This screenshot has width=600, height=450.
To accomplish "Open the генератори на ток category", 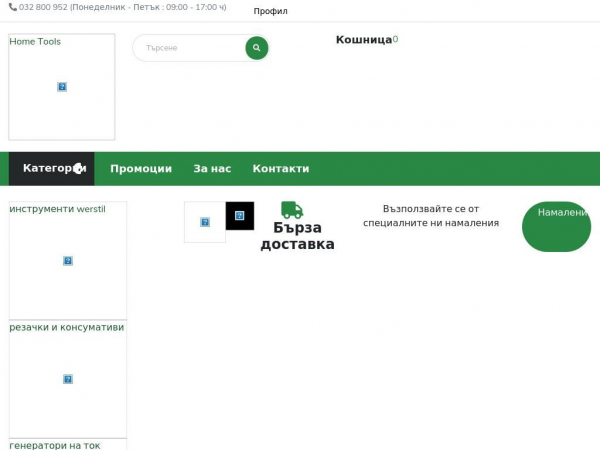I will click(x=55, y=445).
